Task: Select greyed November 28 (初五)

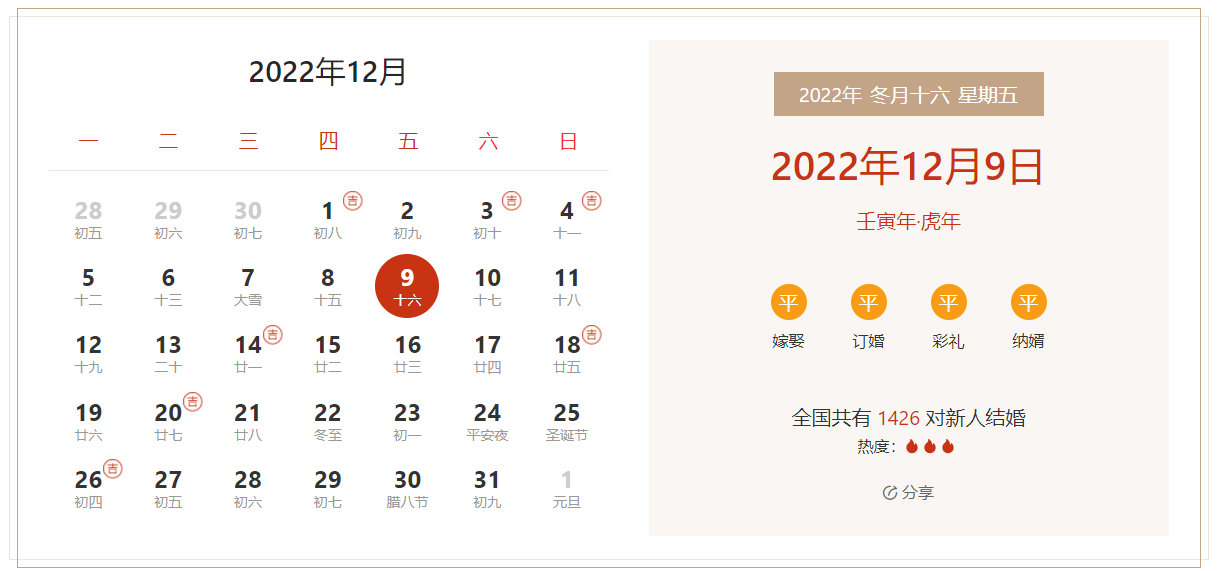Action: (x=88, y=220)
